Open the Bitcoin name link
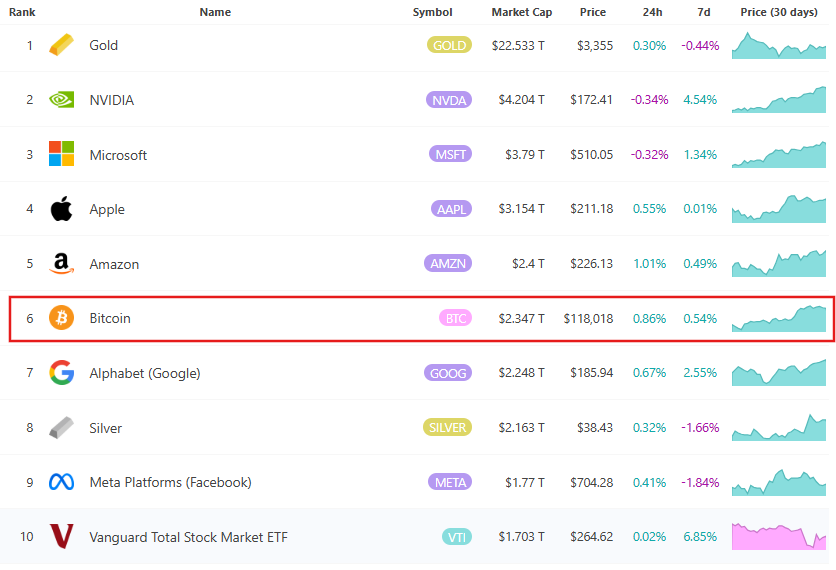836x570 pixels. [x=110, y=318]
